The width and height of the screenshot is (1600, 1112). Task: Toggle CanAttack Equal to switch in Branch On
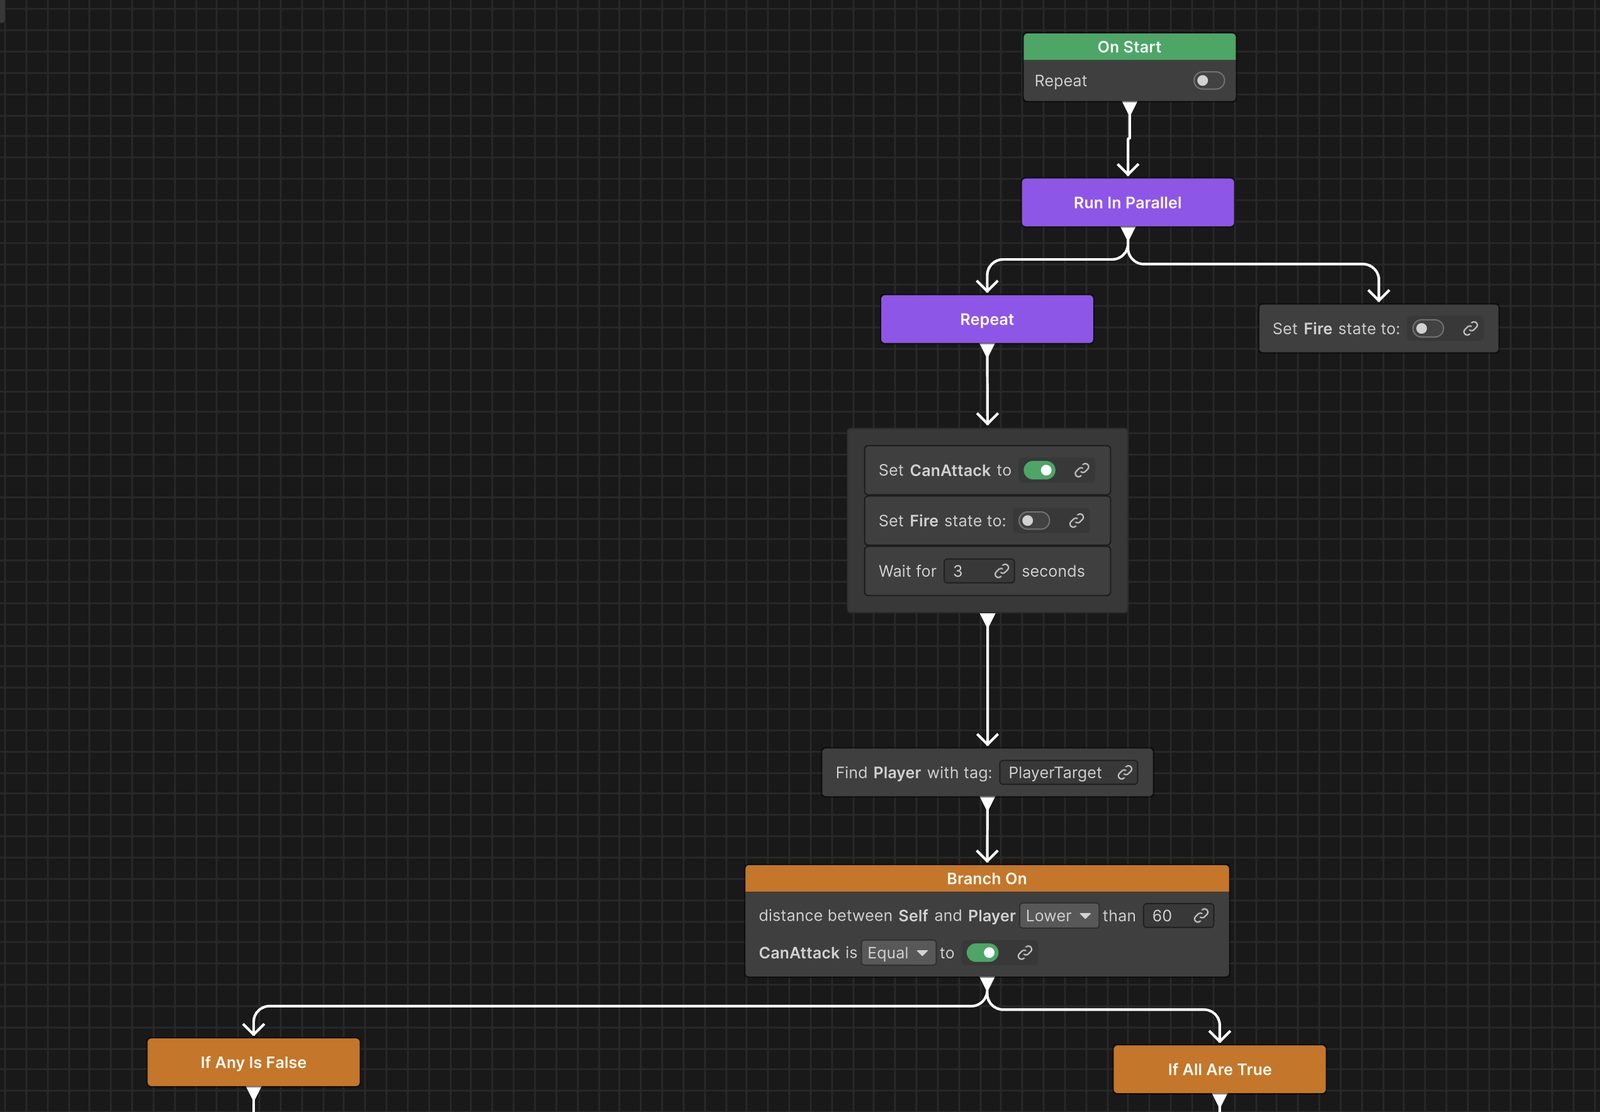pyautogui.click(x=982, y=953)
